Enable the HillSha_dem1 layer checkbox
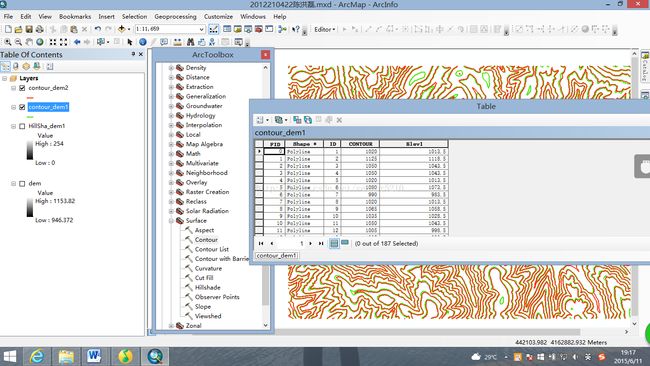 pos(22,126)
